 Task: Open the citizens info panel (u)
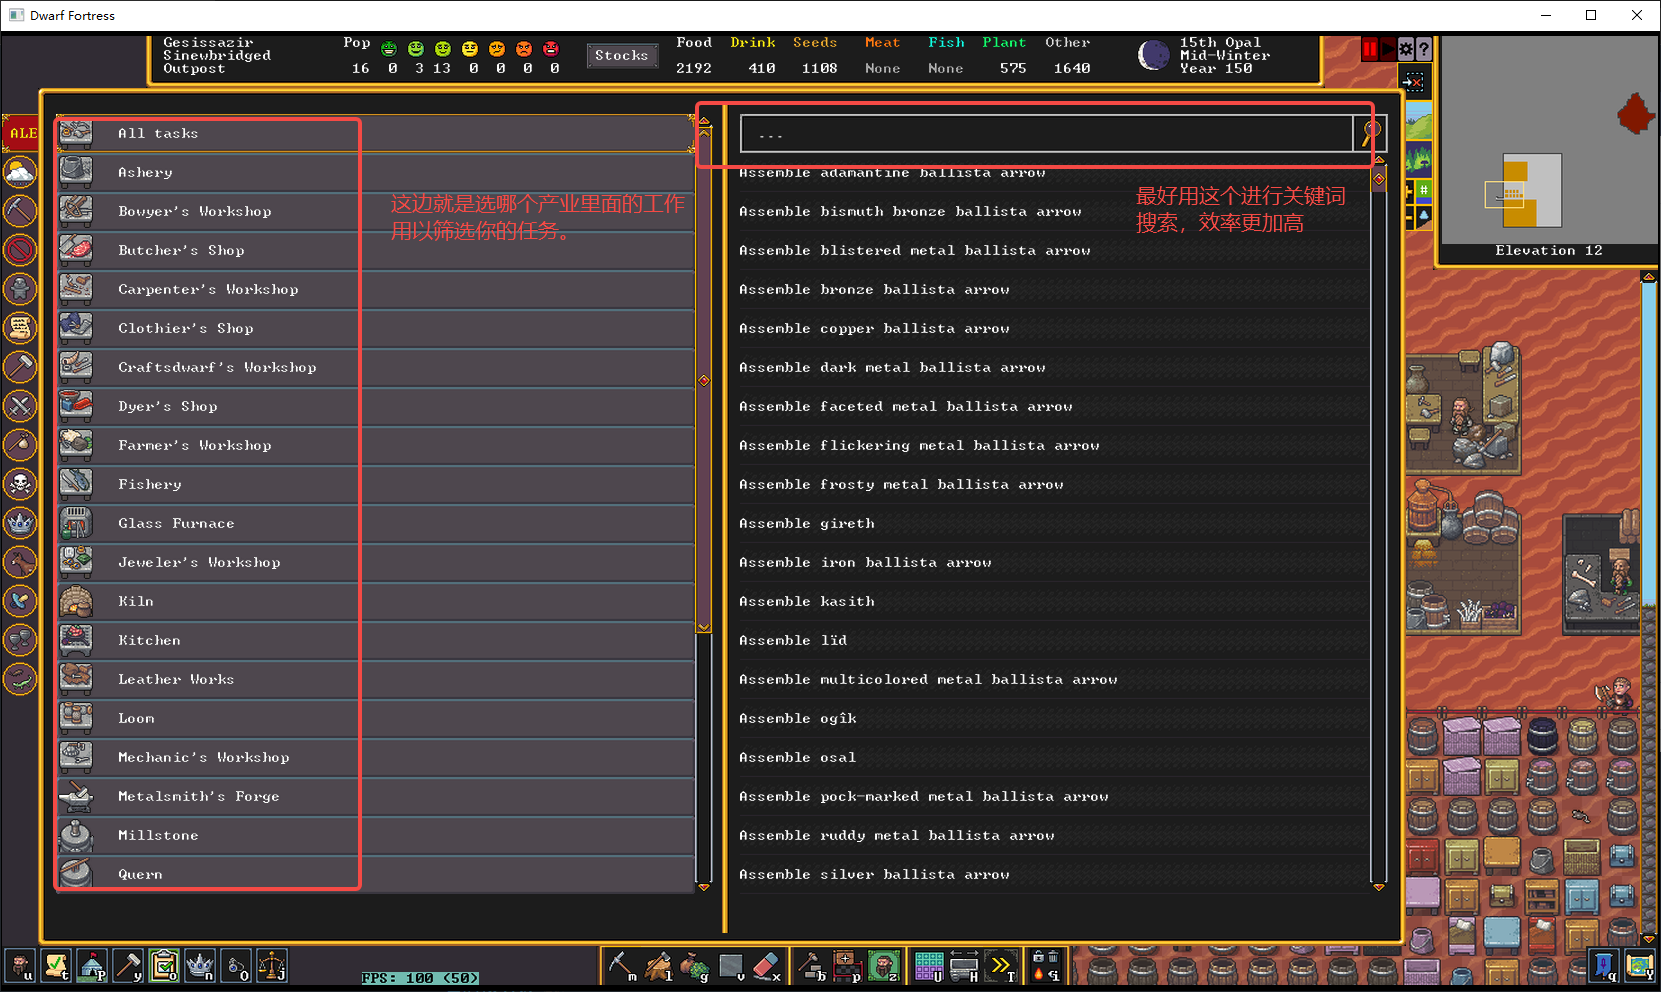(x=20, y=967)
